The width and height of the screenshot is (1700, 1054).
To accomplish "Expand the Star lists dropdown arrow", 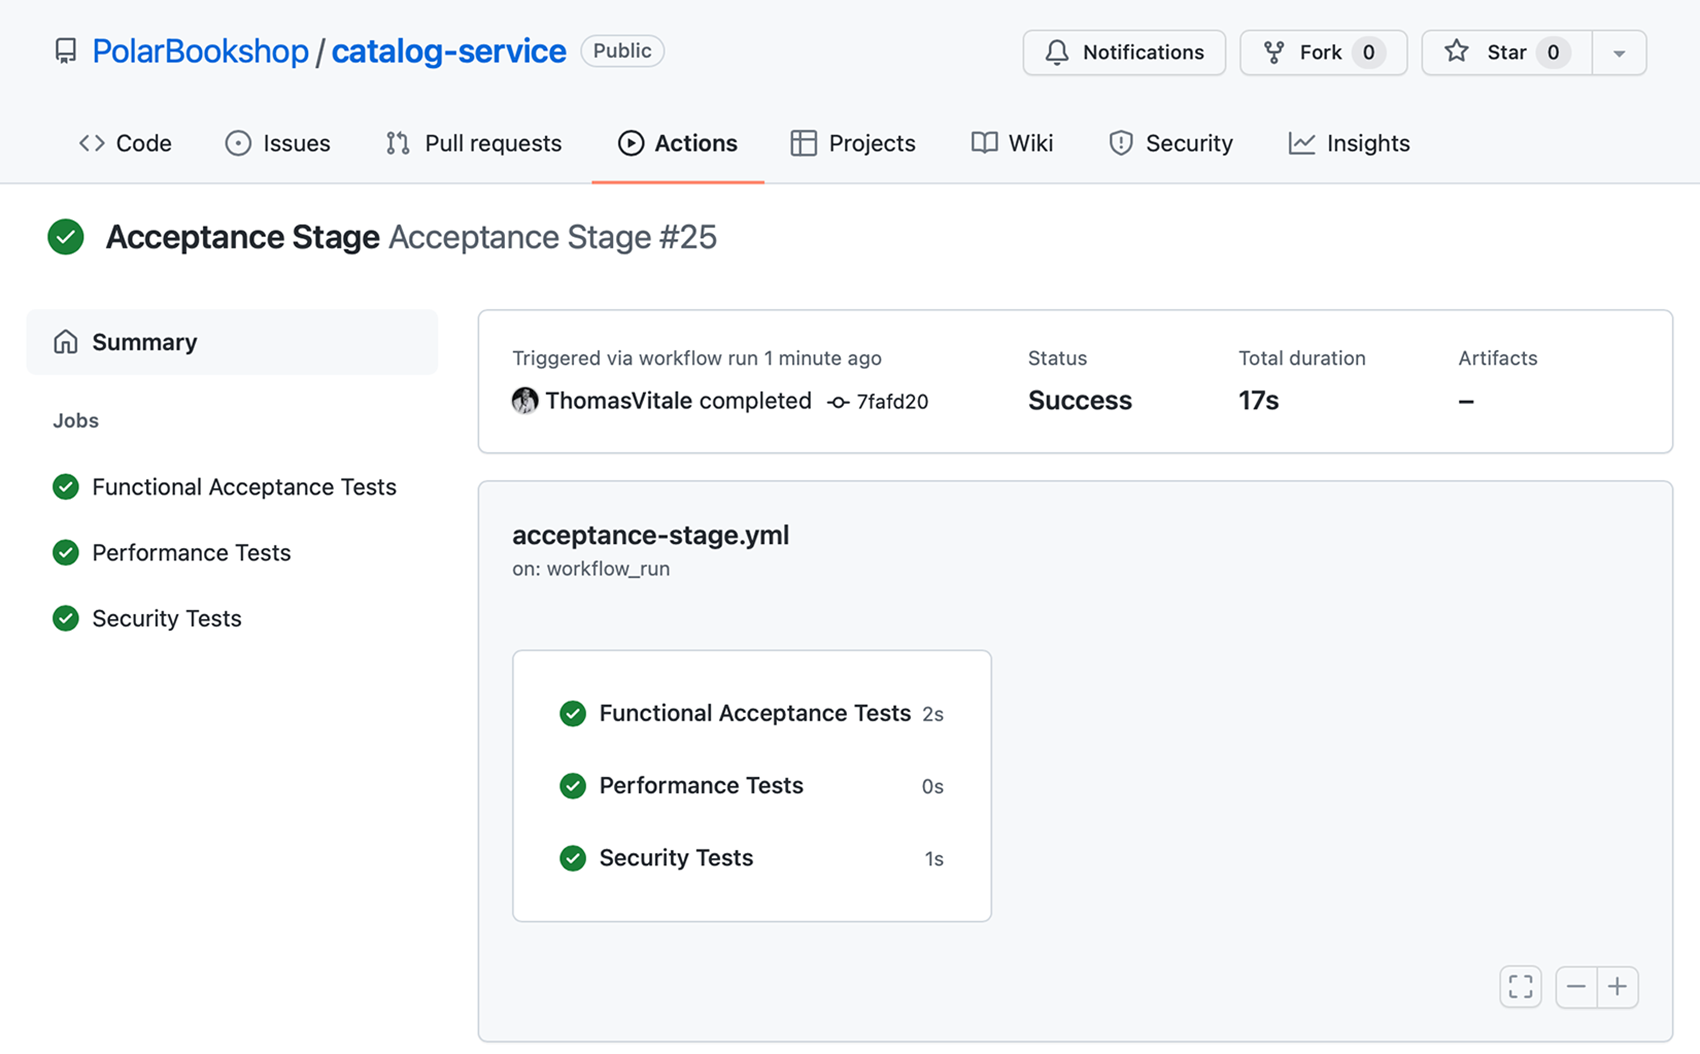I will click(x=1619, y=52).
